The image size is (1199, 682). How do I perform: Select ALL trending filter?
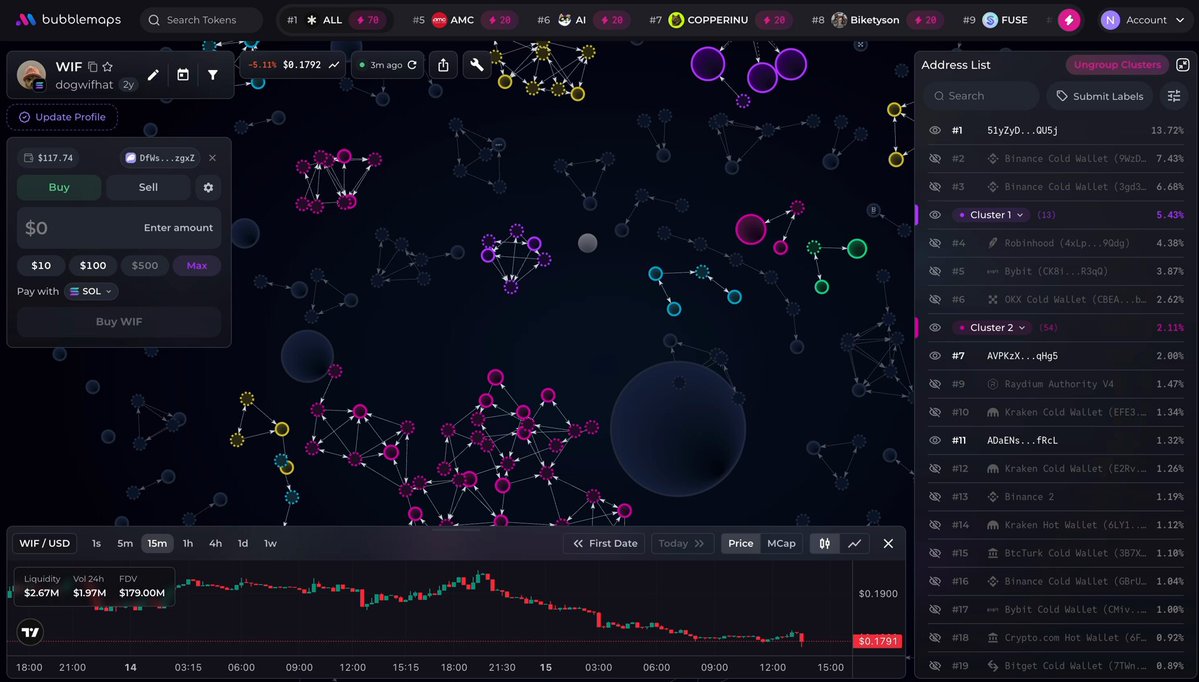coord(333,20)
